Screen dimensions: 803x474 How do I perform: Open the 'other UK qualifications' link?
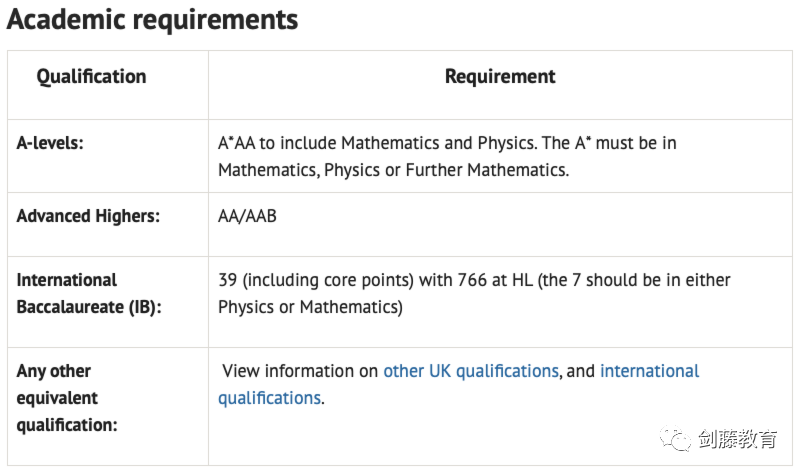(470, 371)
